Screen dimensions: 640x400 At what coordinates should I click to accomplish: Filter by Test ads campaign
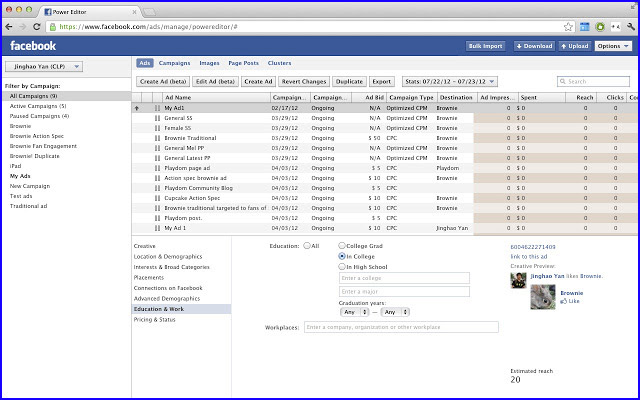click(x=21, y=196)
